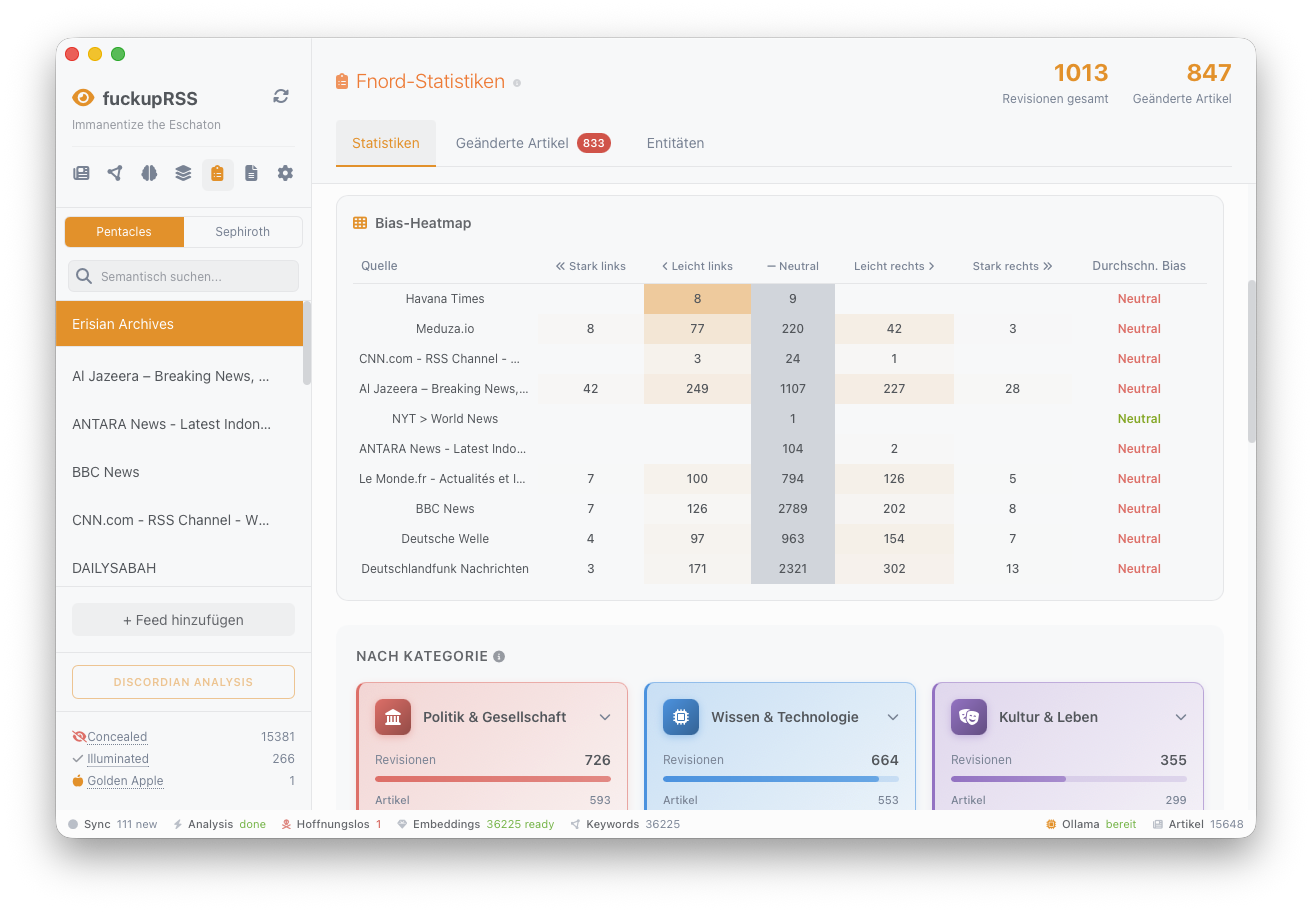Screen dimensions: 1312x912
Task: Expand the Wissen & Technologie card chevron
Action: (x=893, y=717)
